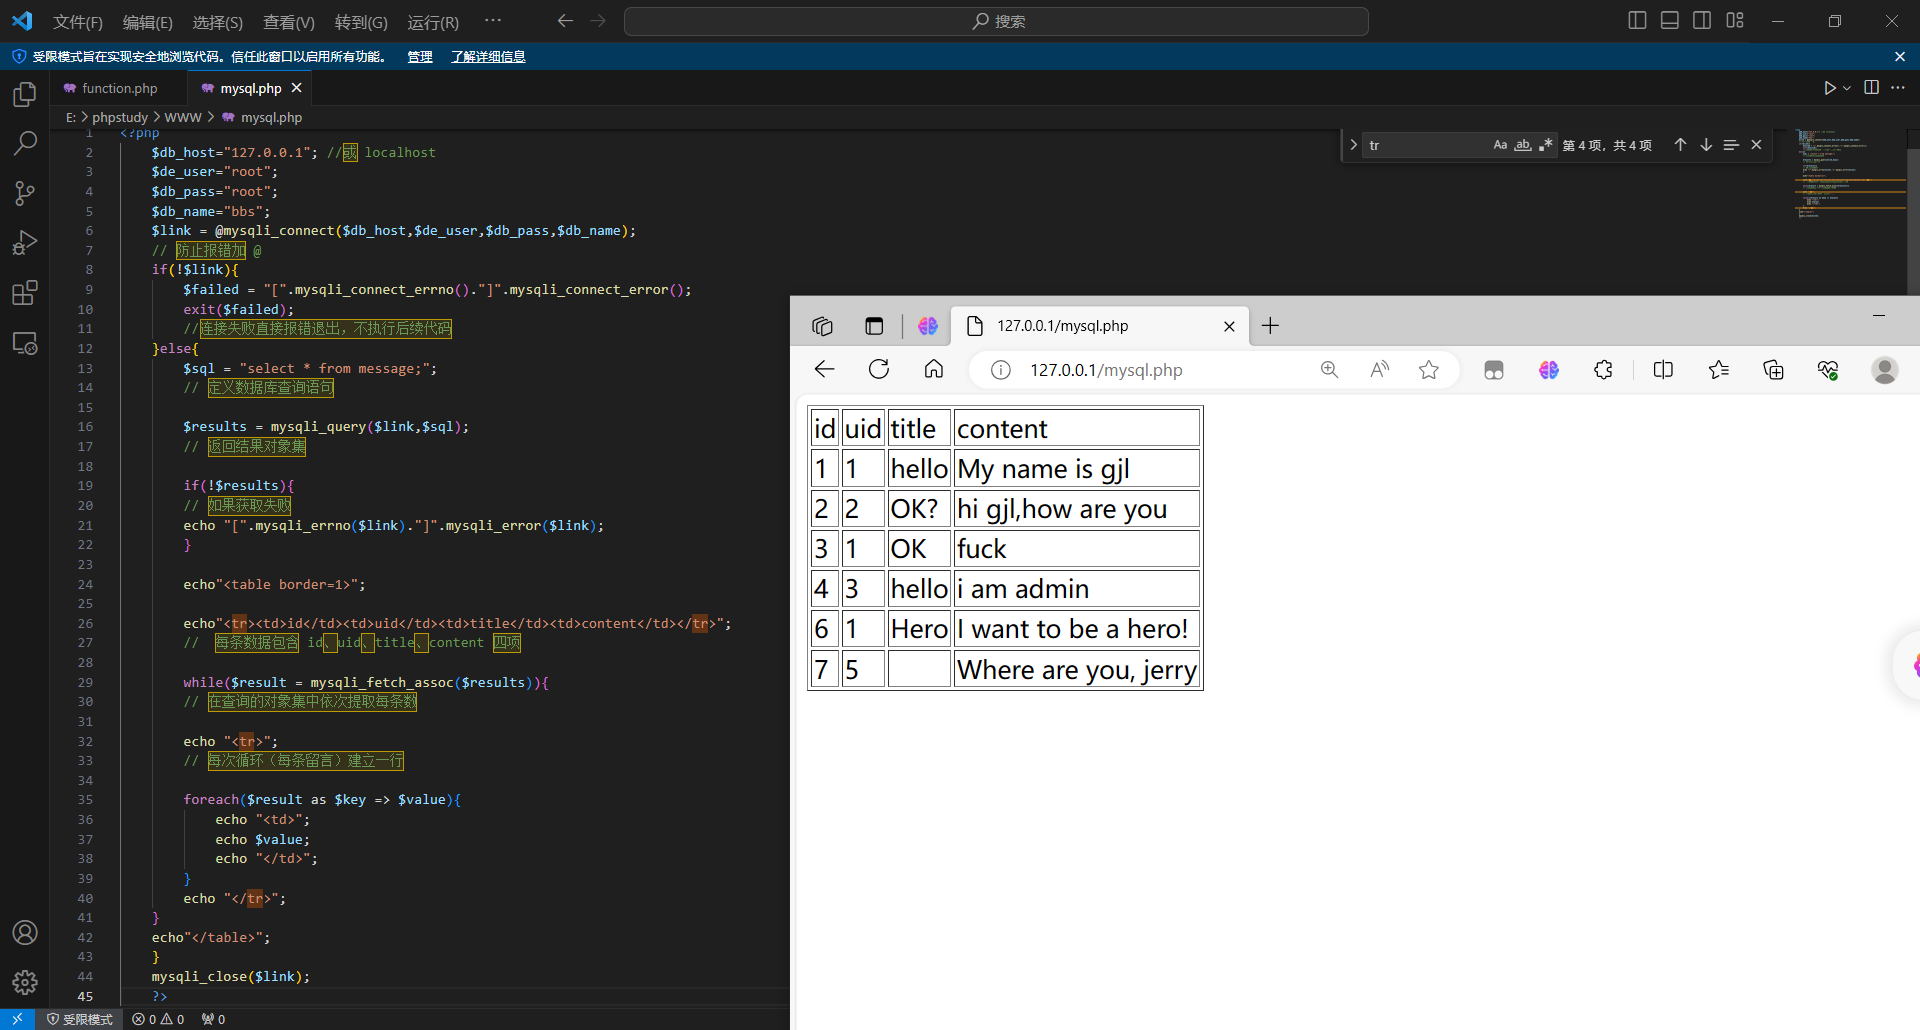This screenshot has height=1030, width=1920.
Task: Toggle the bottom panel layout
Action: 1670,21
